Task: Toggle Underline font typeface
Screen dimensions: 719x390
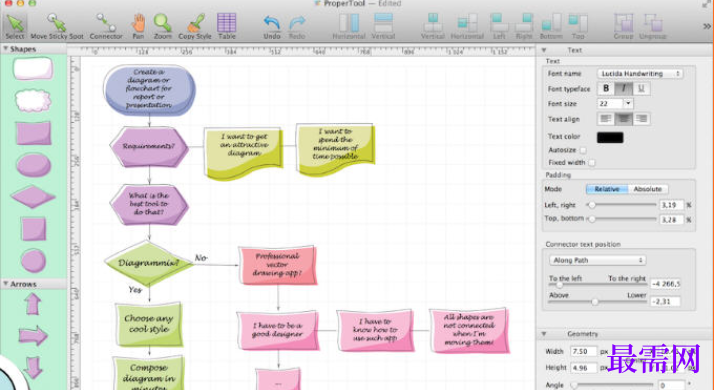Action: [641, 88]
